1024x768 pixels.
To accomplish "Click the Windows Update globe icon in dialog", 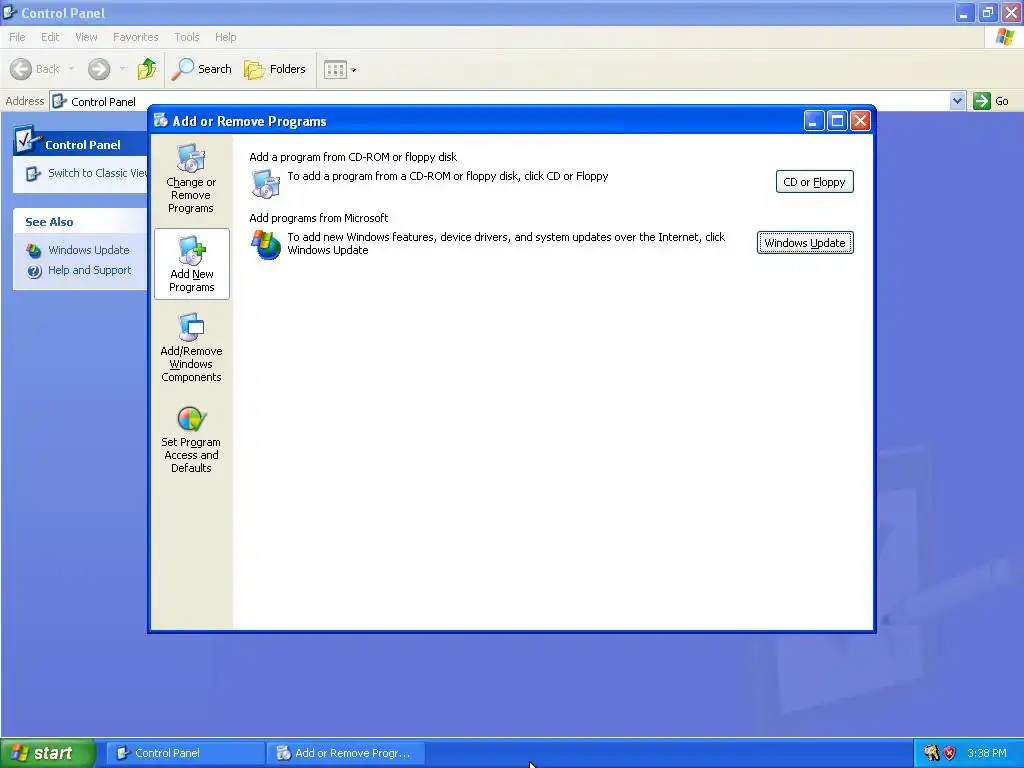I will point(266,244).
